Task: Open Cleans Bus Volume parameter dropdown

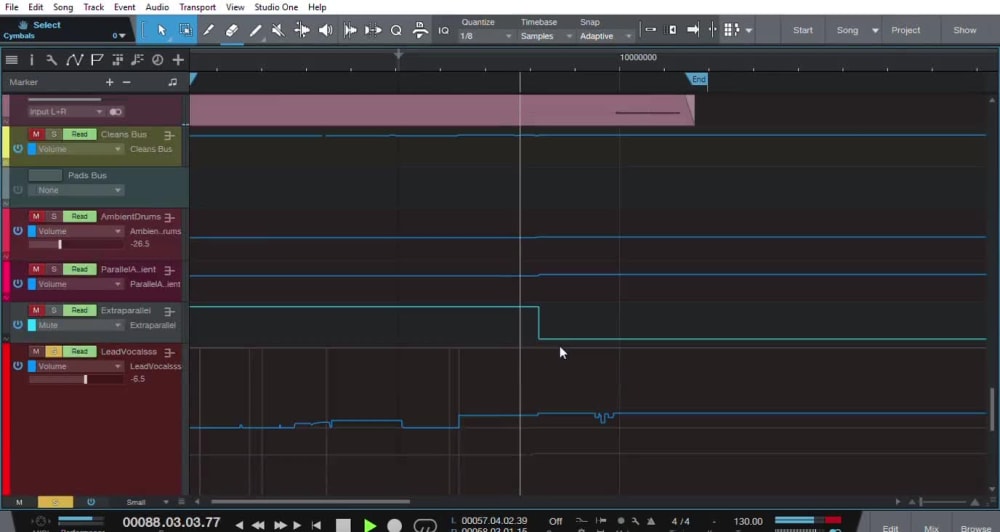Action: click(80, 149)
